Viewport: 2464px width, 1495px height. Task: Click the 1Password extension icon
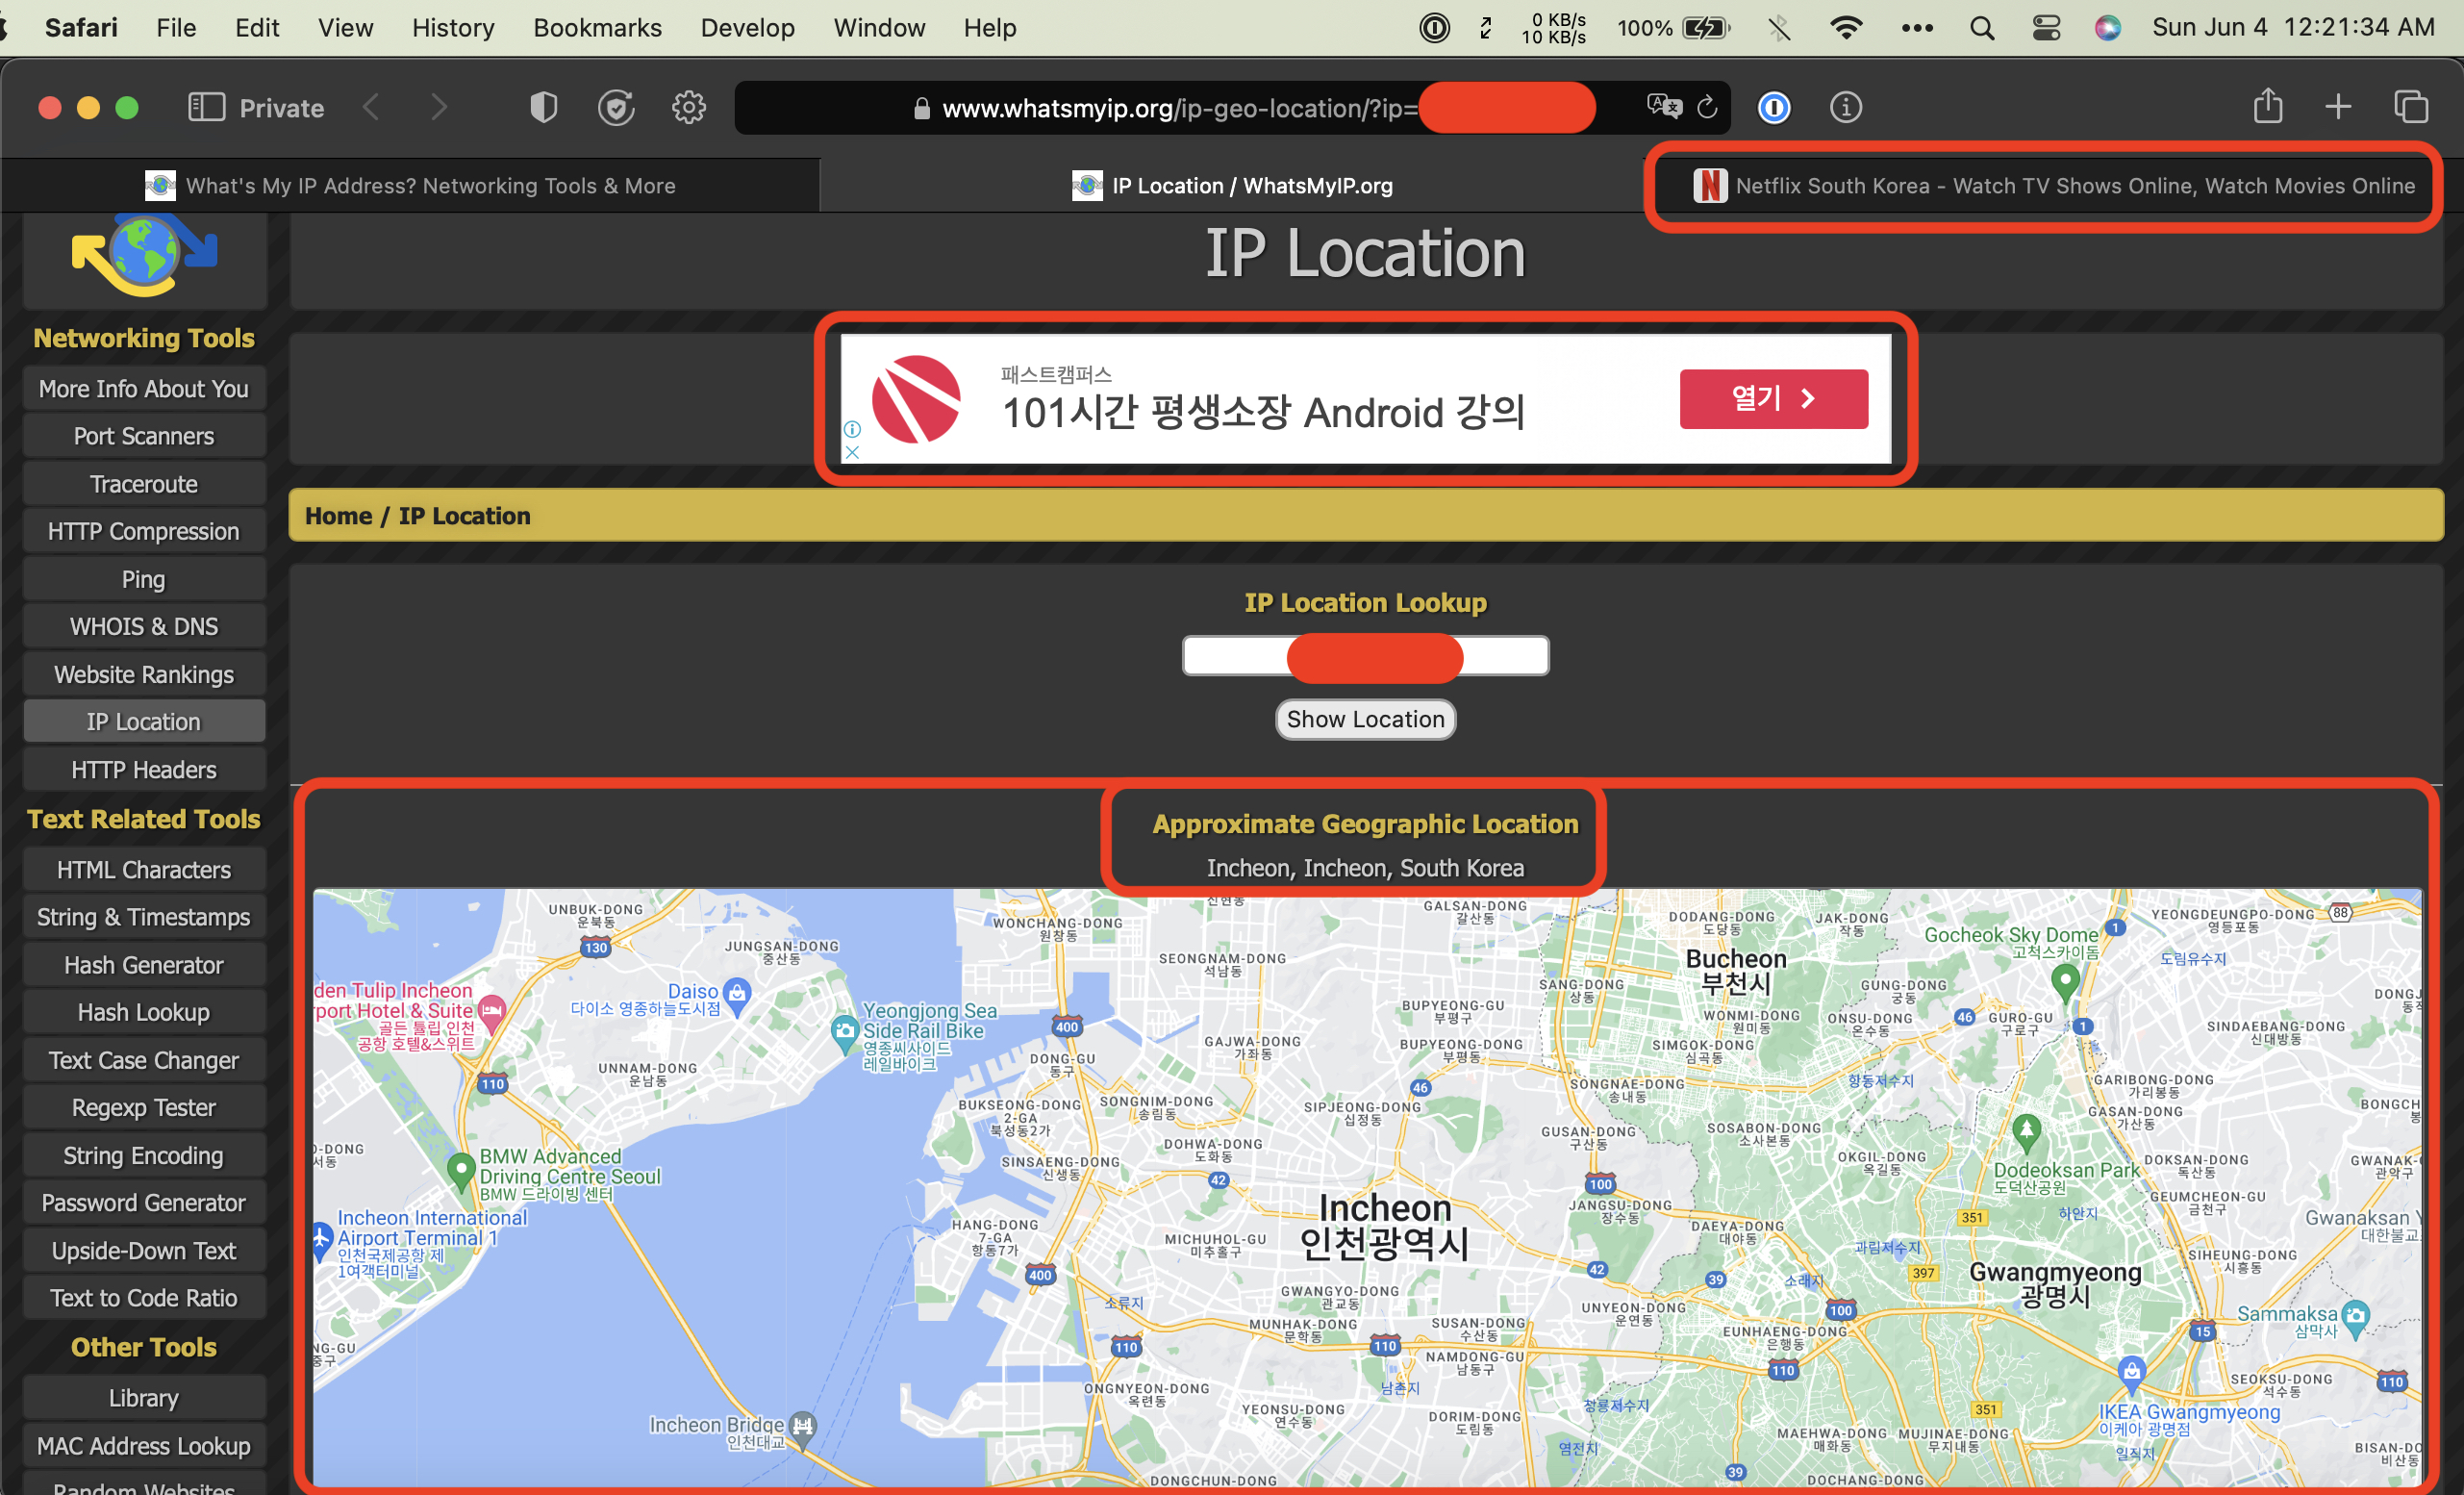pos(1774,107)
